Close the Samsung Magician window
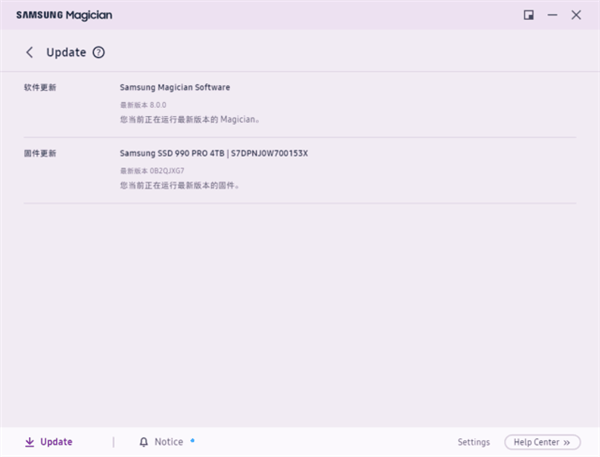The image size is (600, 457). [x=576, y=15]
